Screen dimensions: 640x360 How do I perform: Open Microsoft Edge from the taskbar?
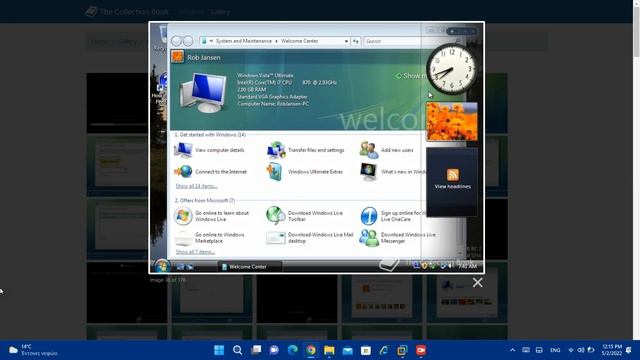(293, 350)
